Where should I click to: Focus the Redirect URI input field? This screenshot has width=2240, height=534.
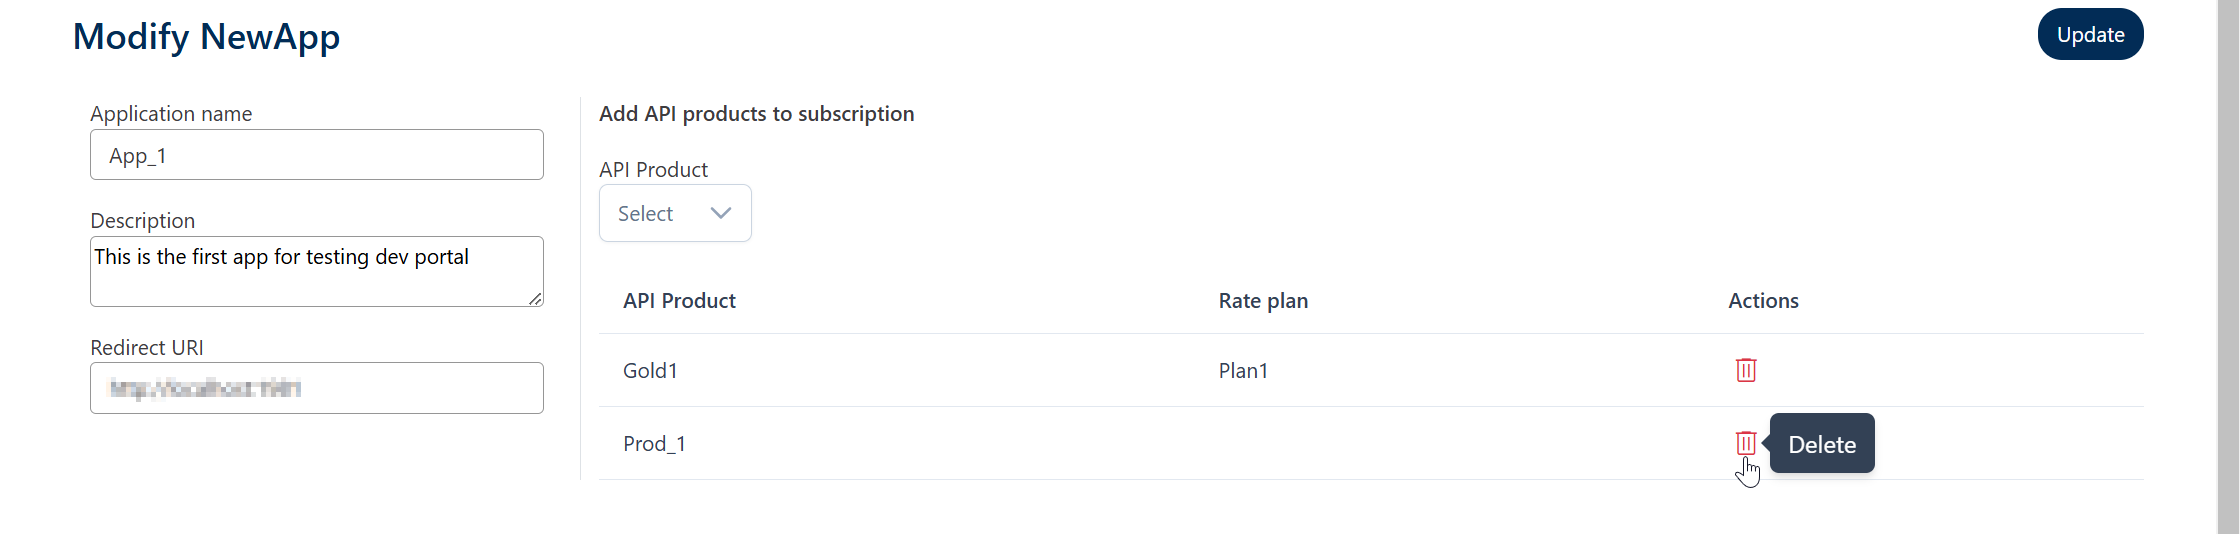317,388
